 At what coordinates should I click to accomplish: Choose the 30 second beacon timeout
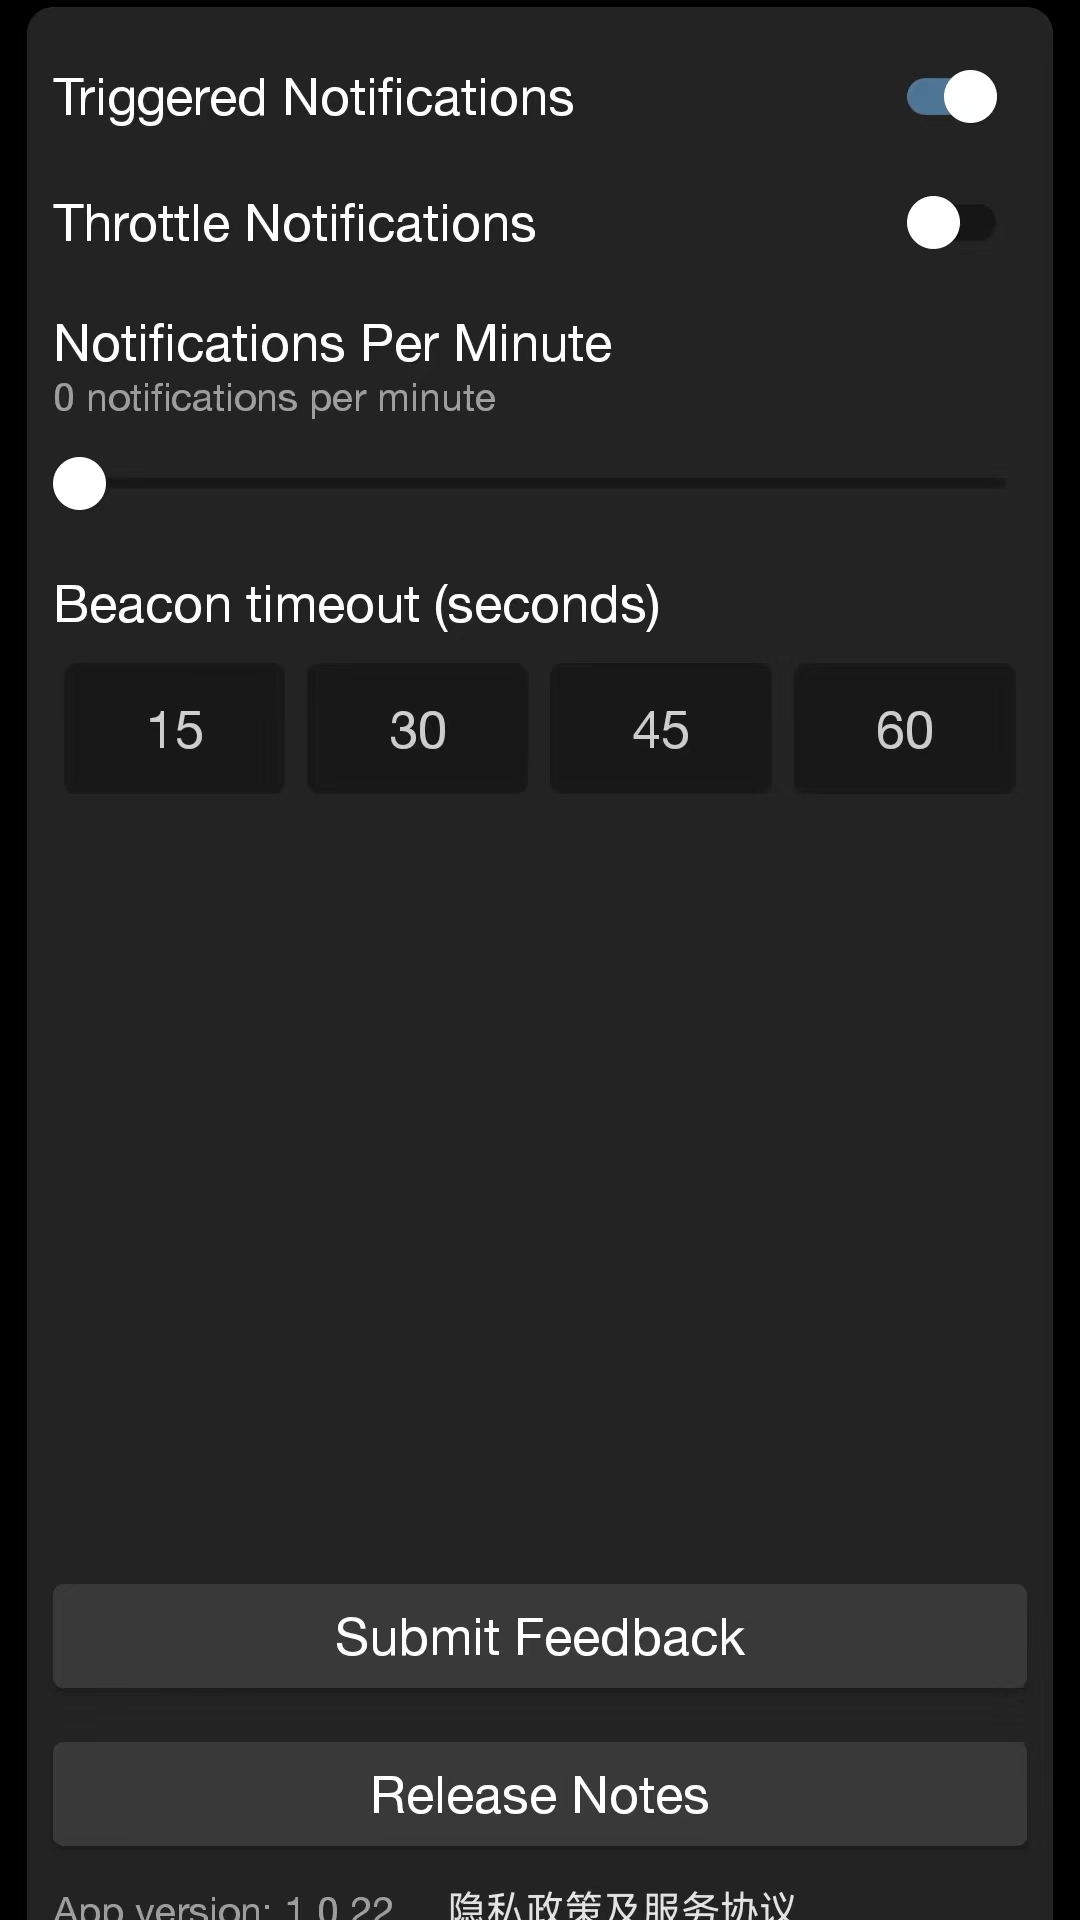(x=418, y=729)
